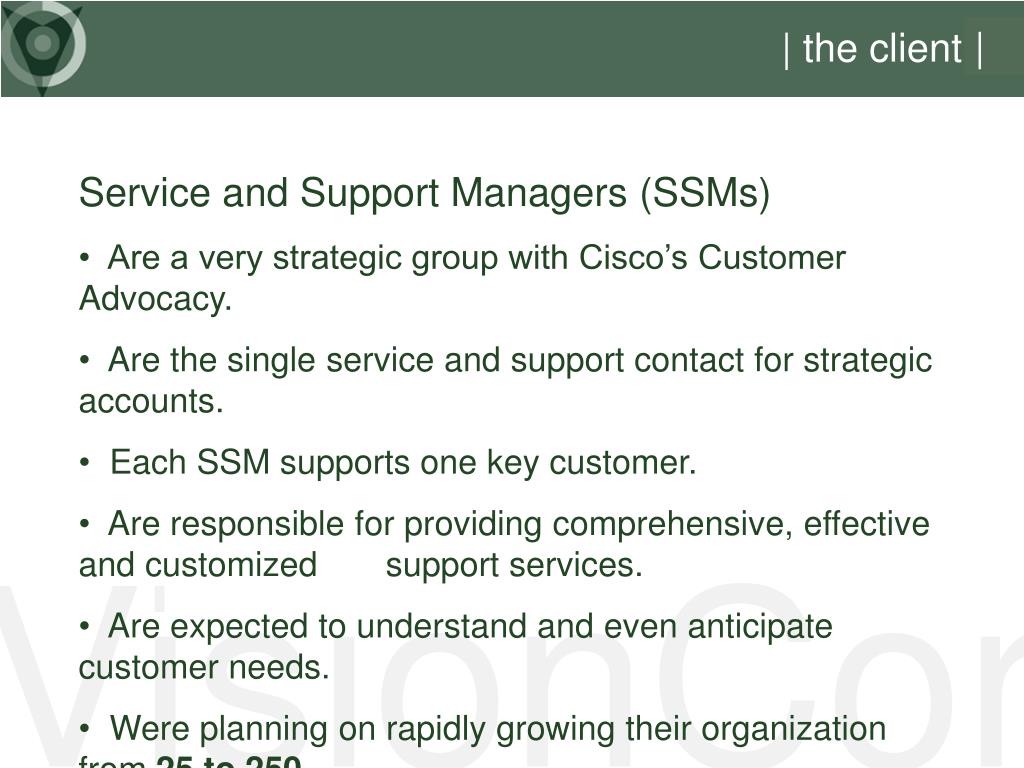Screen dimensions: 1024x768
Task: Click the word "Cisco's" in first bullet
Action: [633, 257]
